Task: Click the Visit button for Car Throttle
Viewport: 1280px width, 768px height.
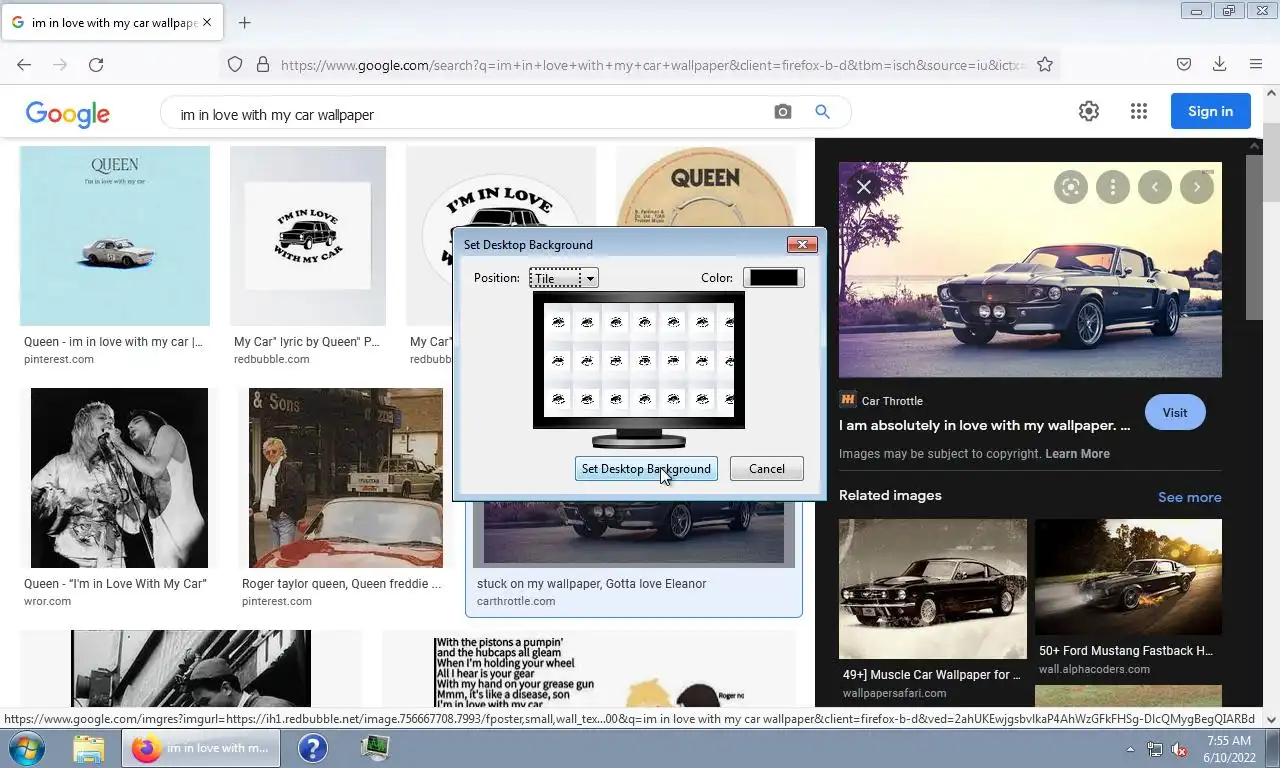Action: pos(1175,412)
